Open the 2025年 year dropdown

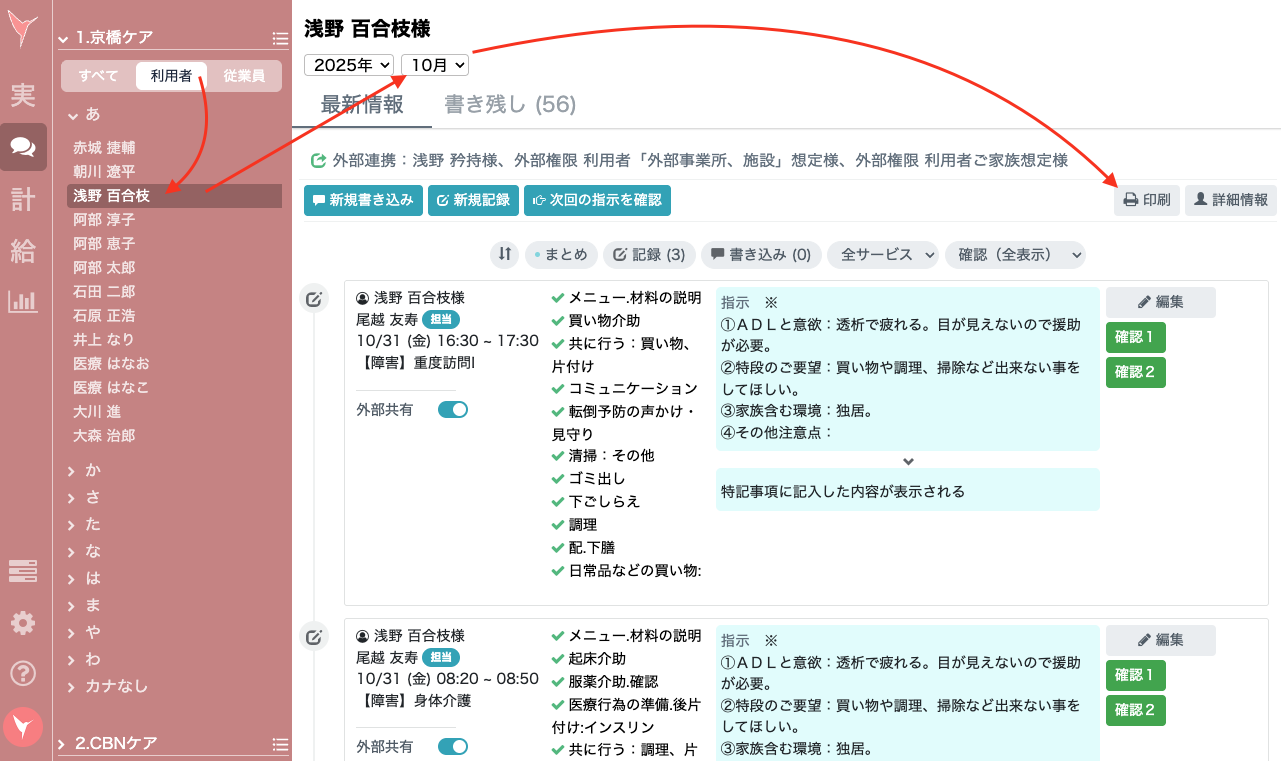pyautogui.click(x=349, y=65)
